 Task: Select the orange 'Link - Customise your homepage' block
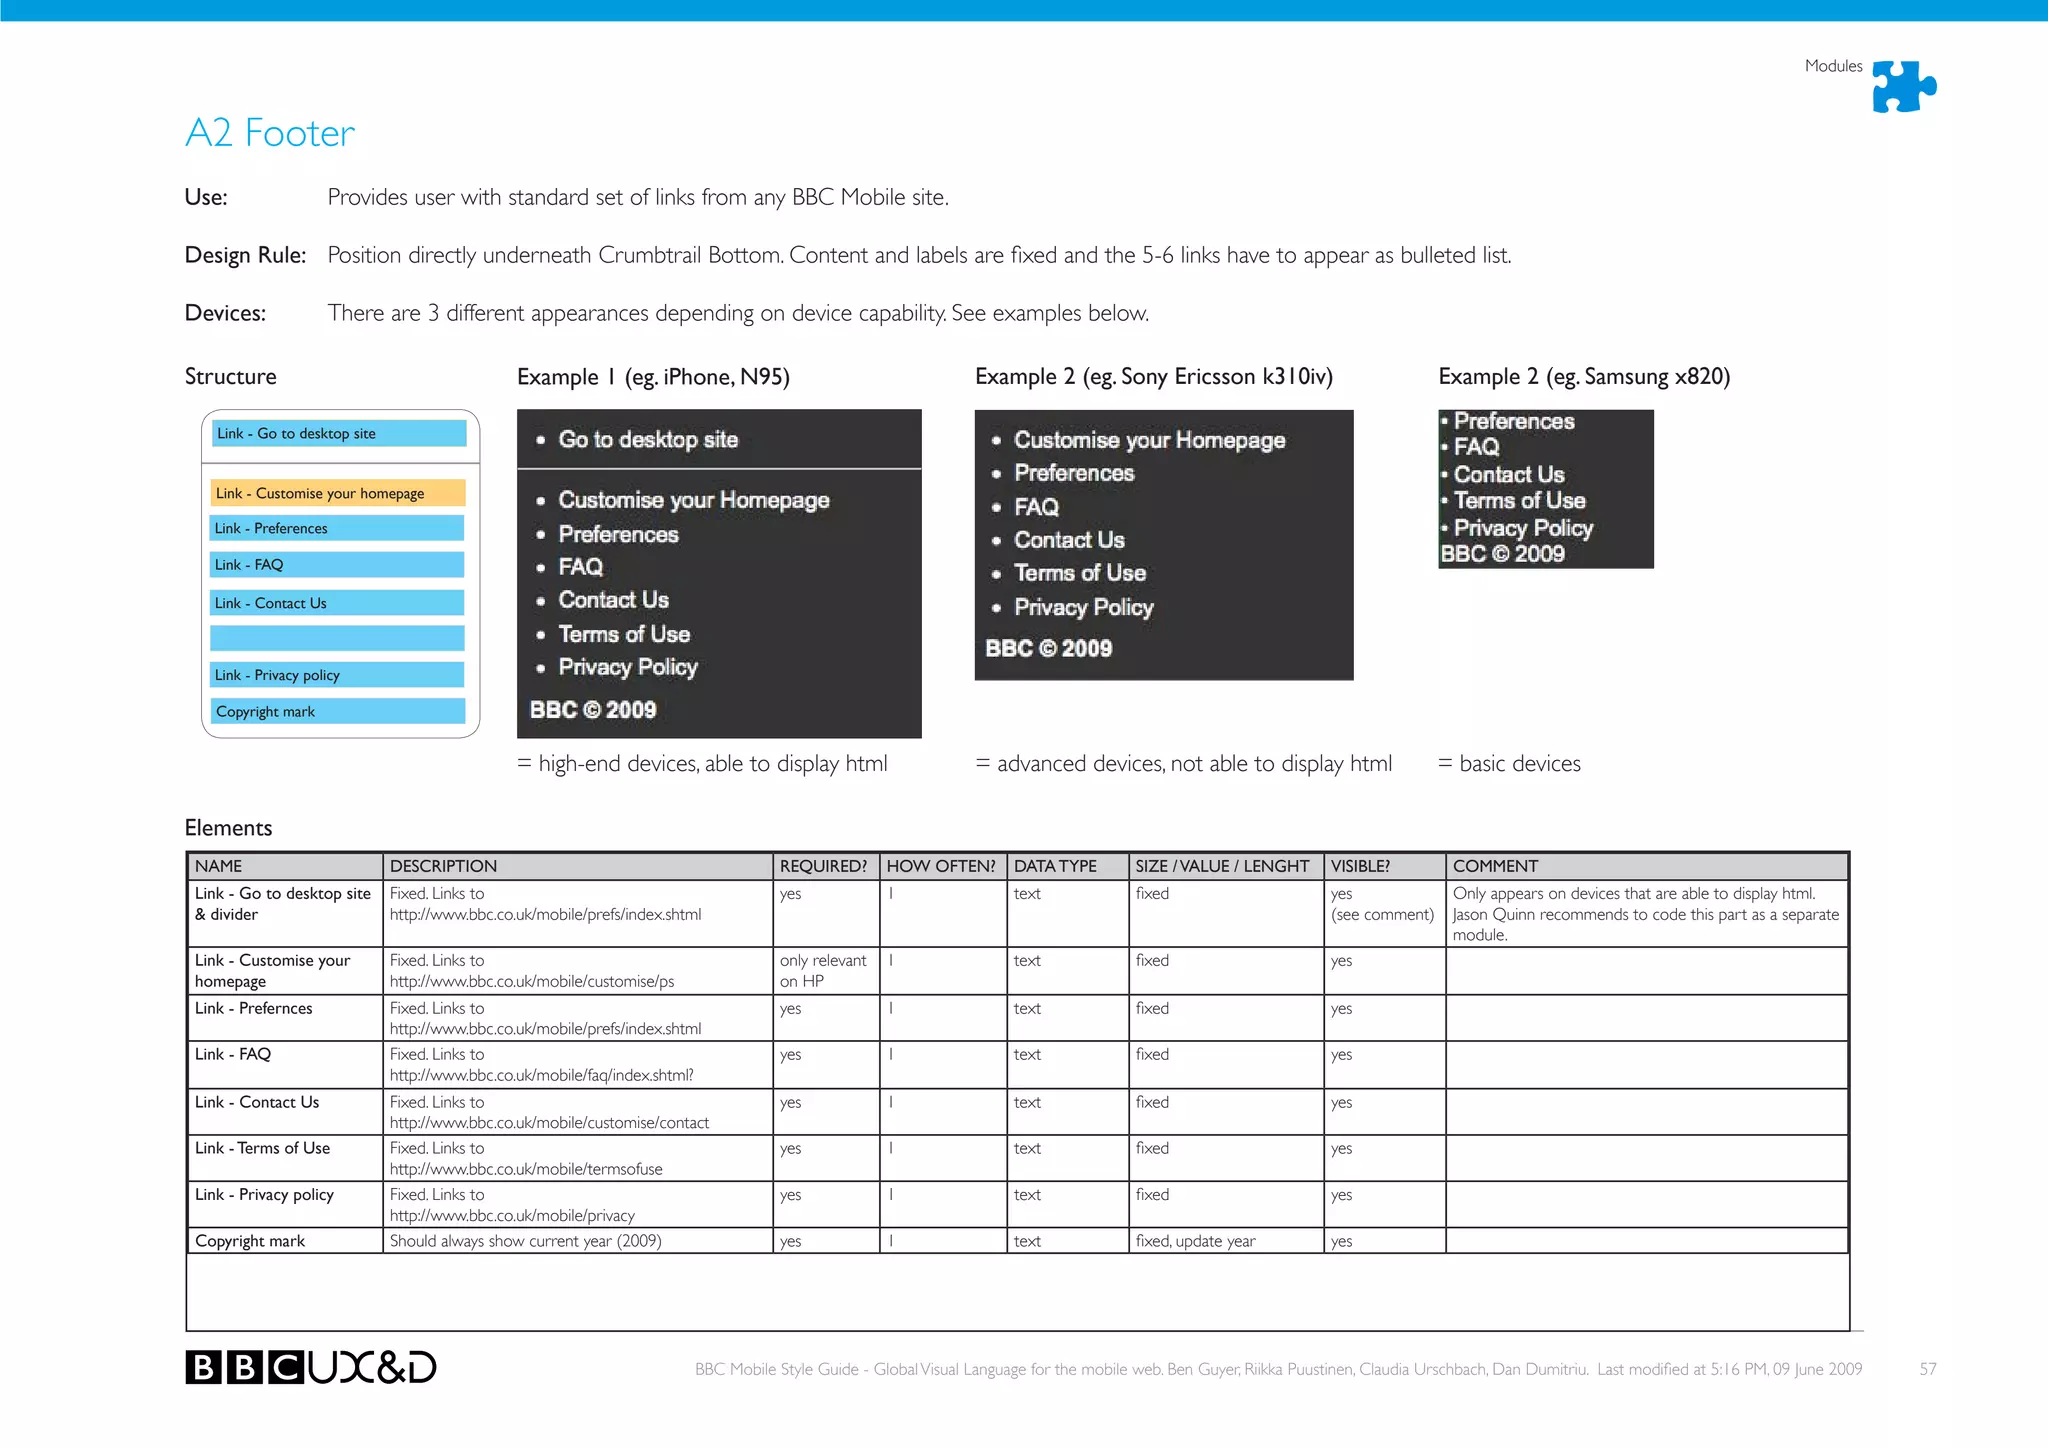[338, 493]
